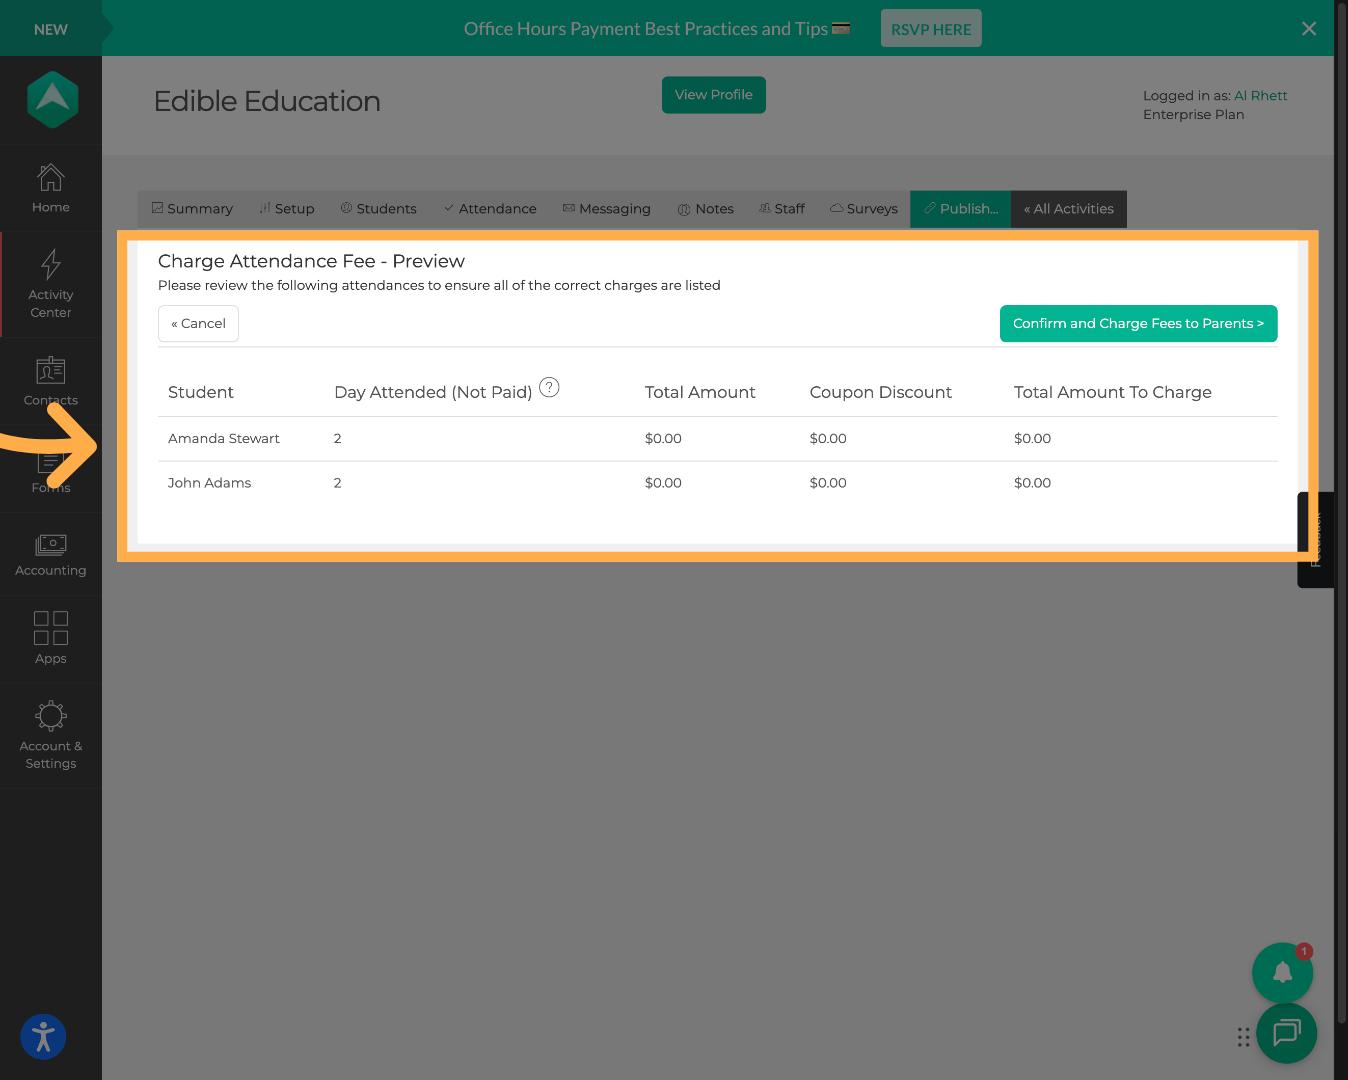
Task: Open Forms from the sidebar
Action: 50,470
